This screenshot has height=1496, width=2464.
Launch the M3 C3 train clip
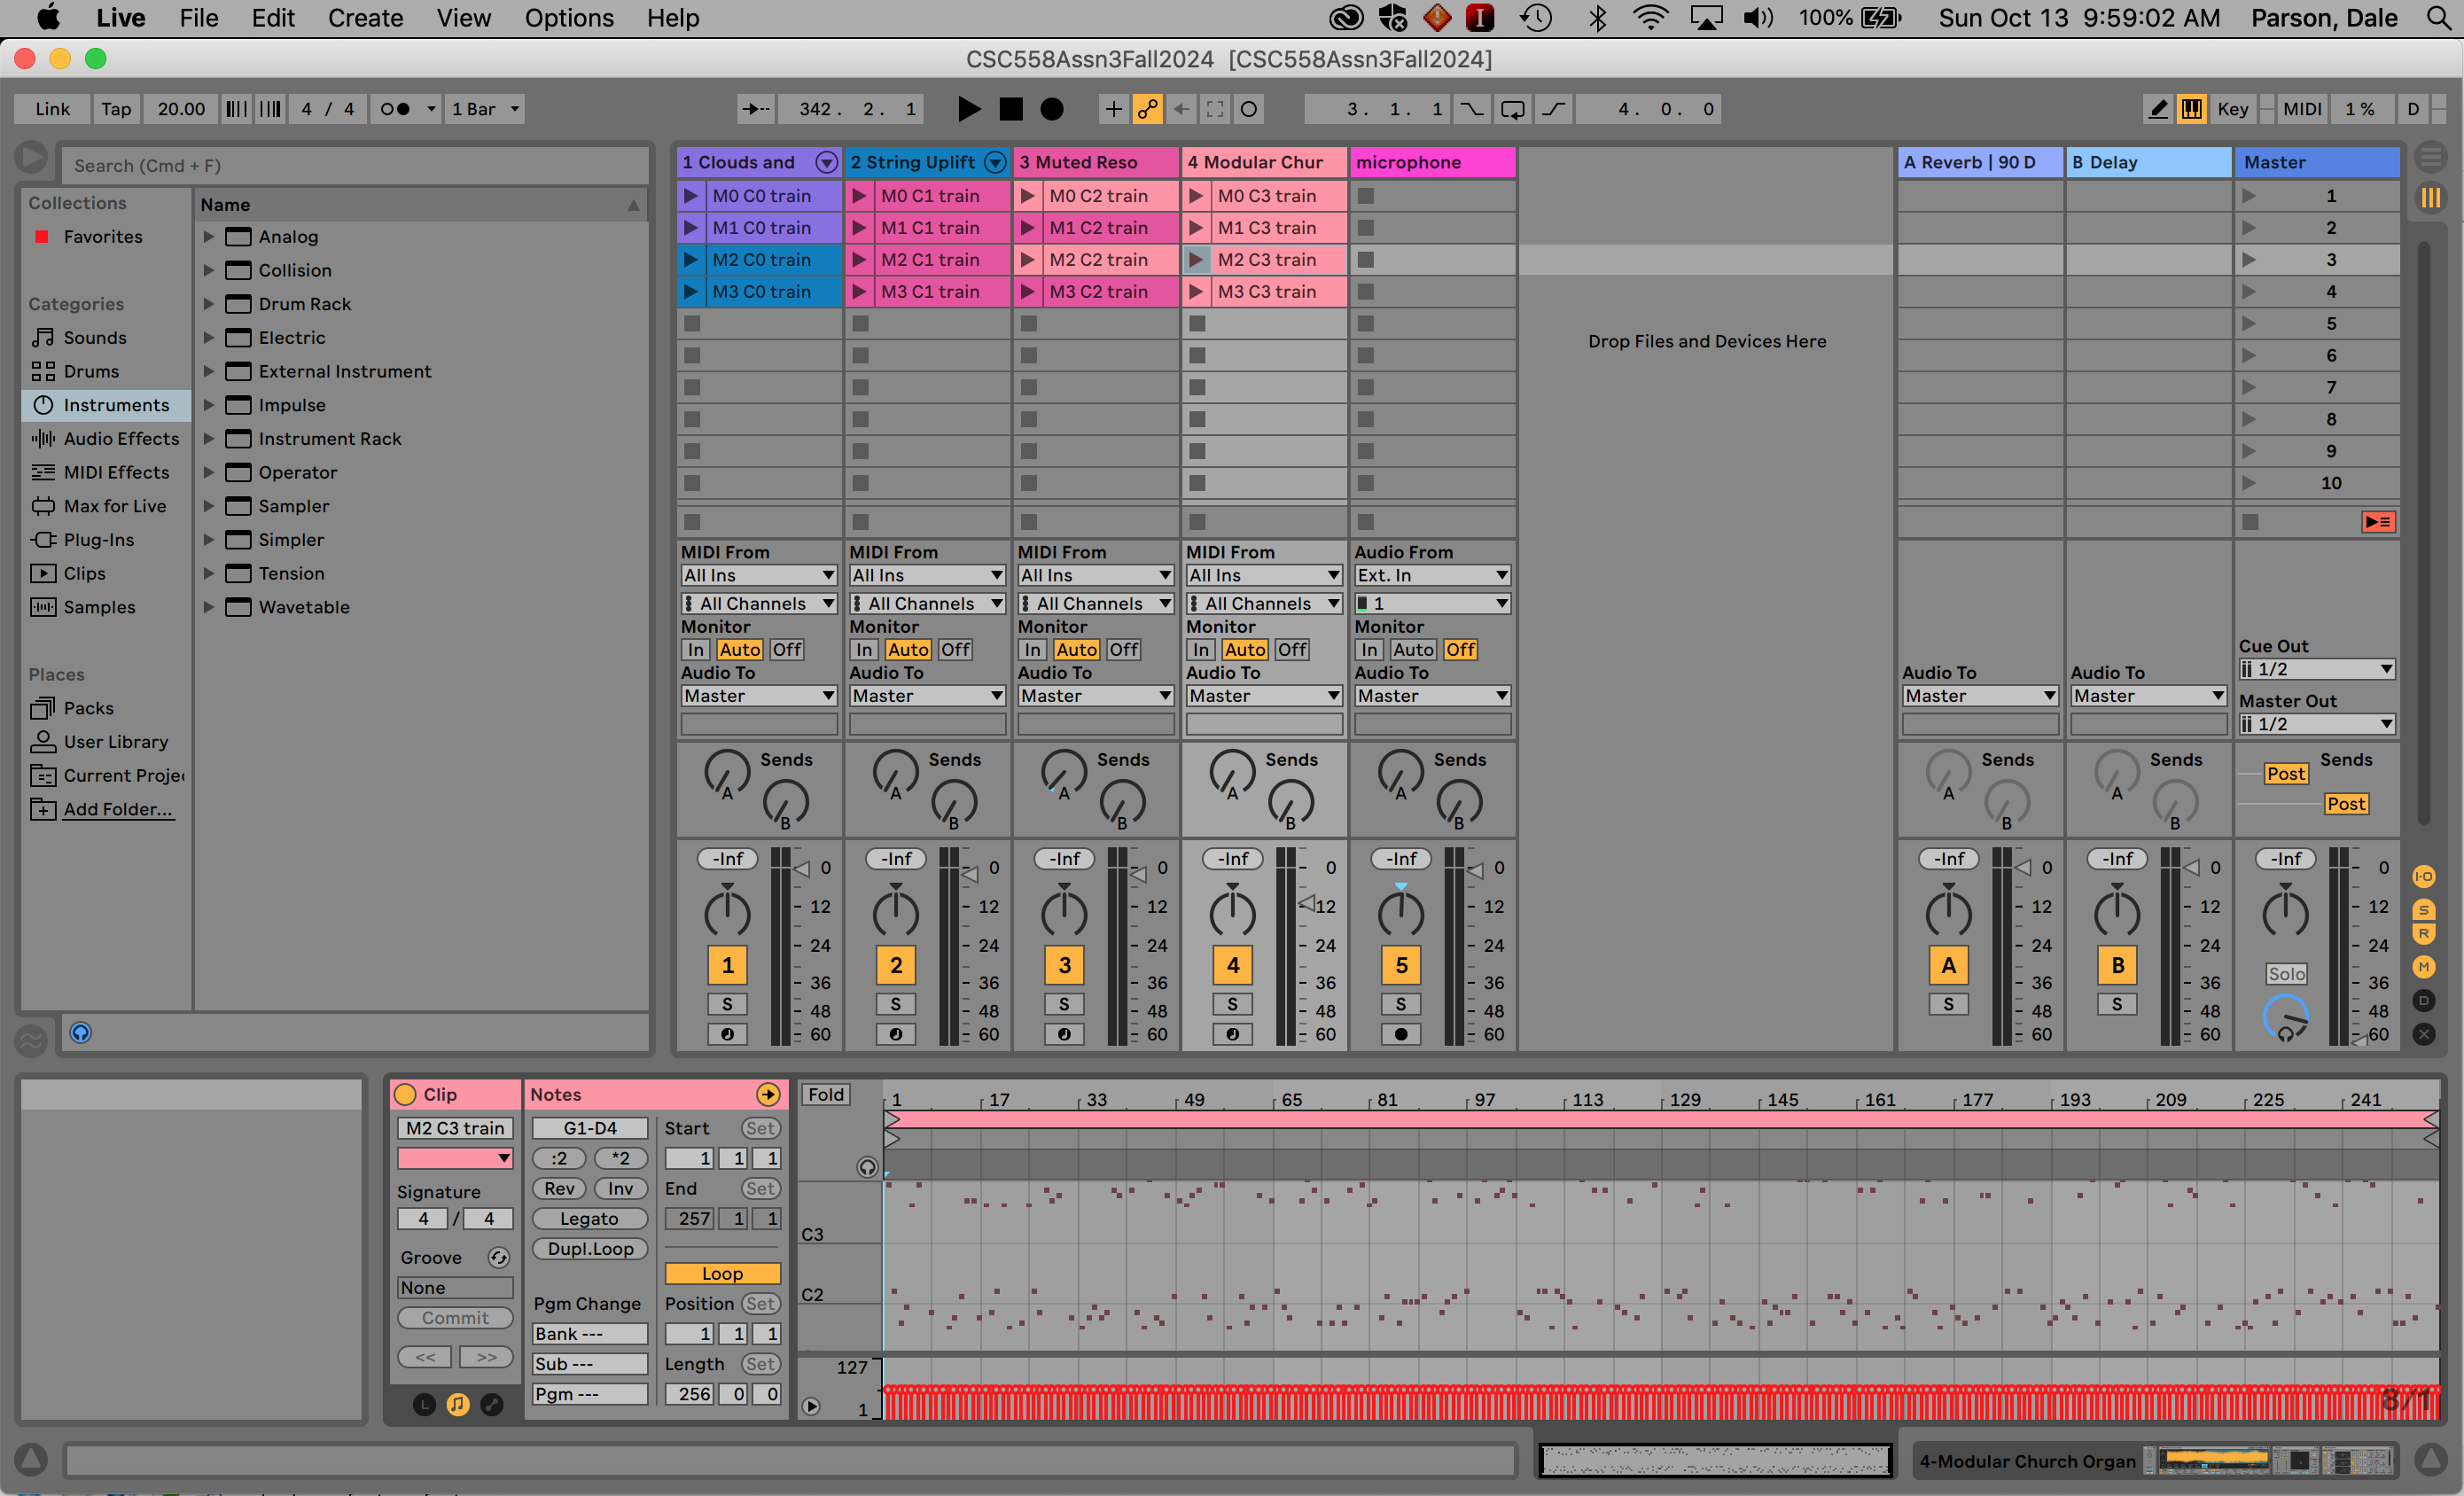(1195, 292)
